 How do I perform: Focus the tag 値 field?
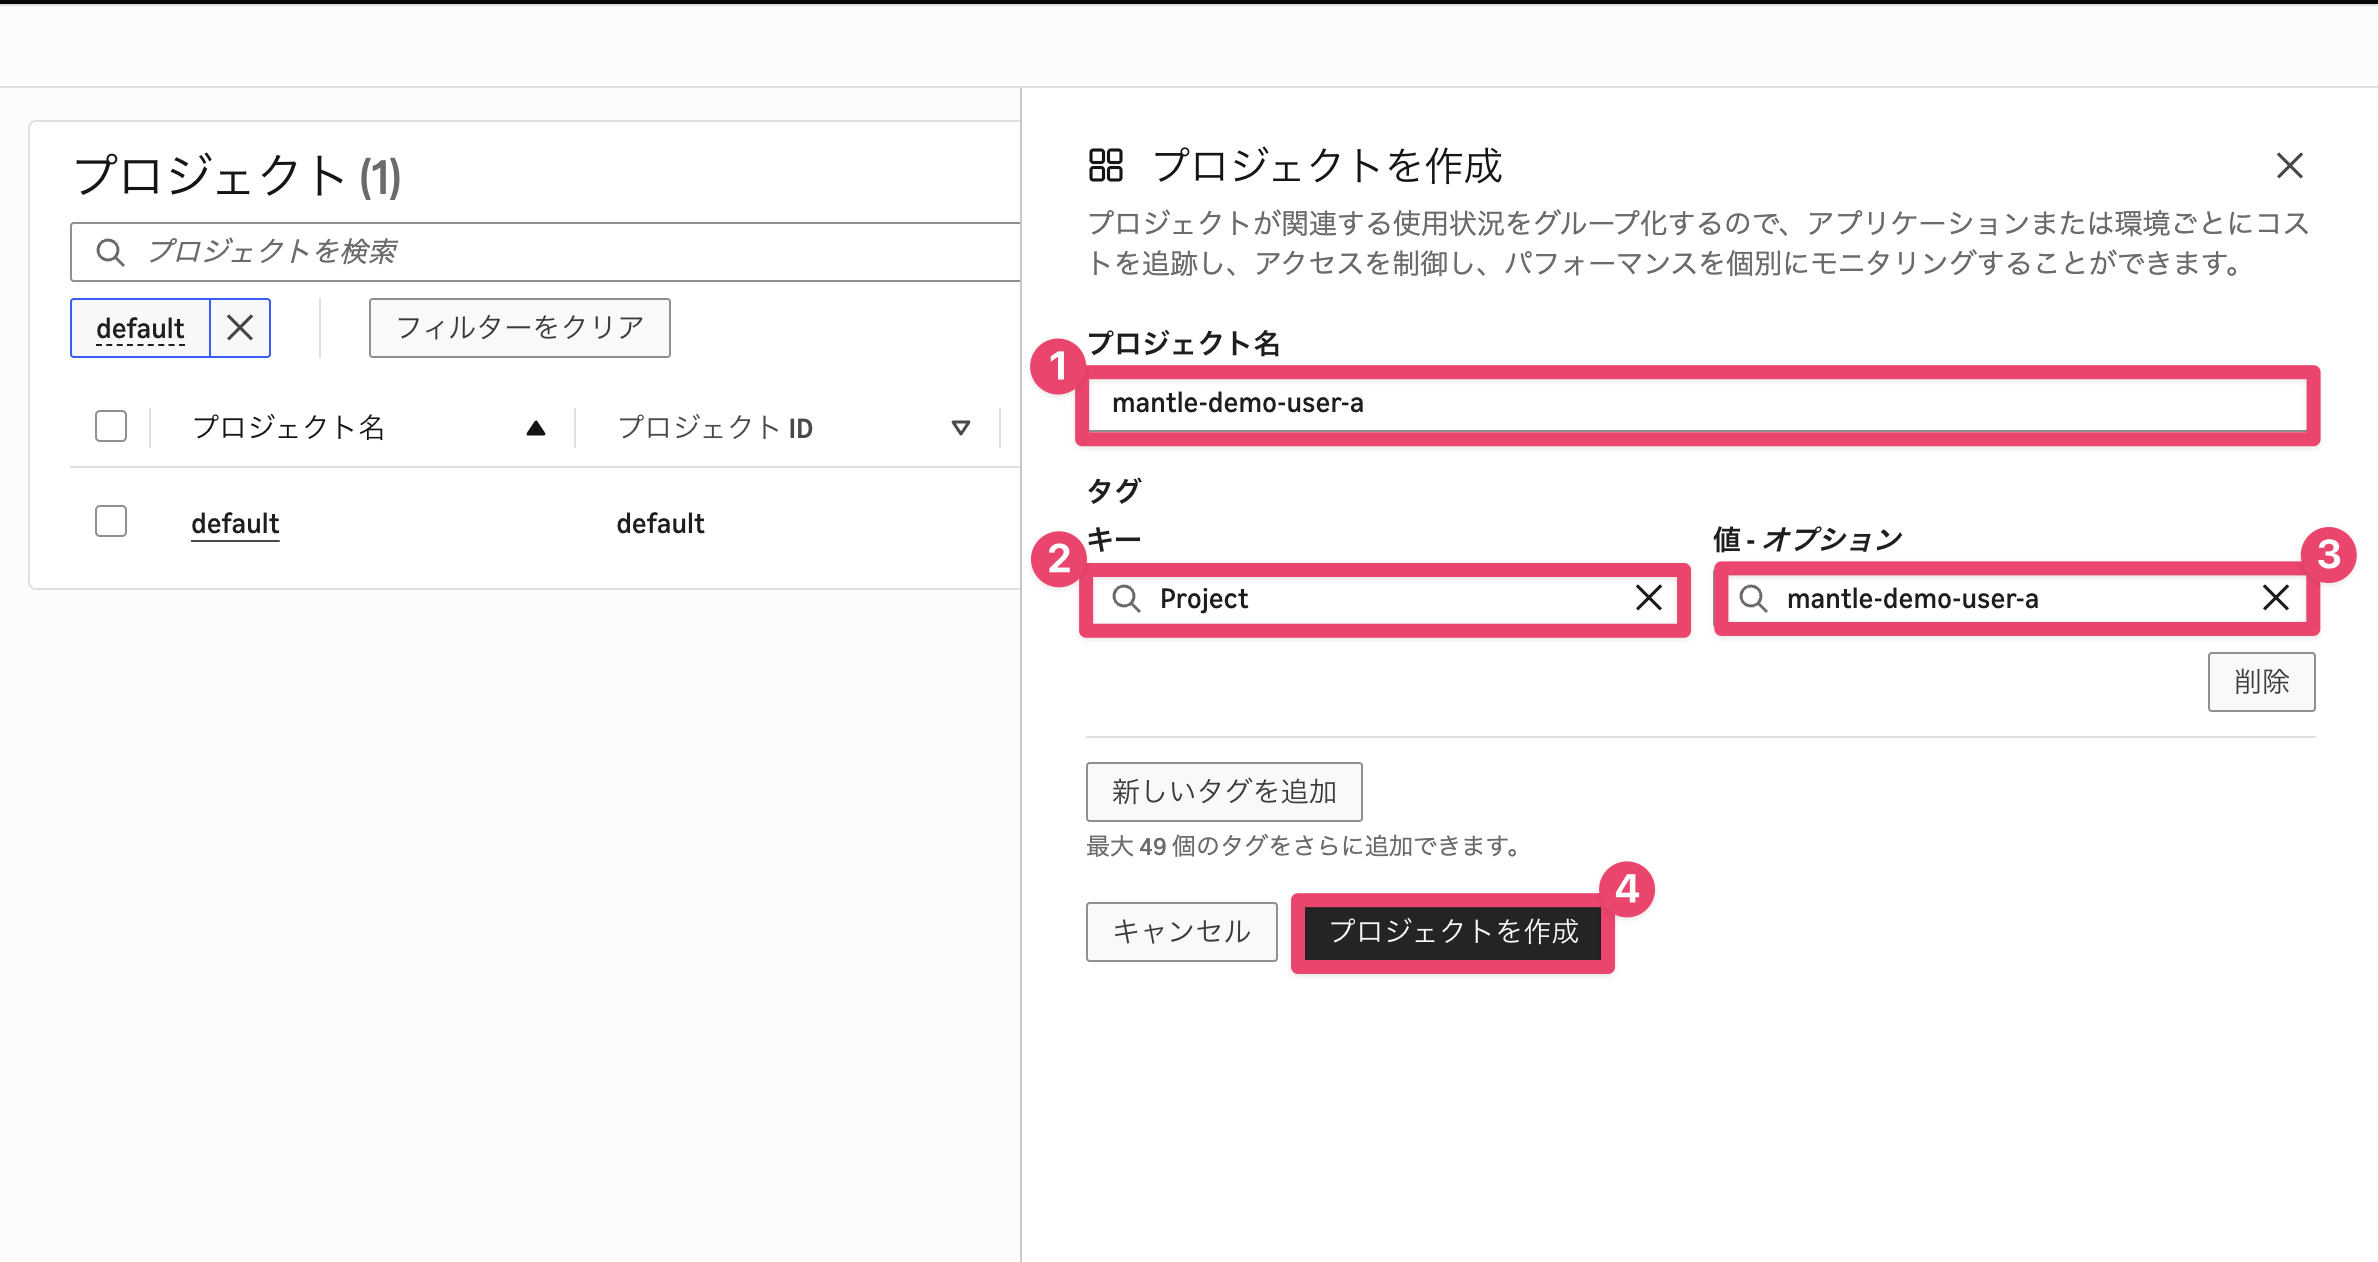click(2016, 598)
